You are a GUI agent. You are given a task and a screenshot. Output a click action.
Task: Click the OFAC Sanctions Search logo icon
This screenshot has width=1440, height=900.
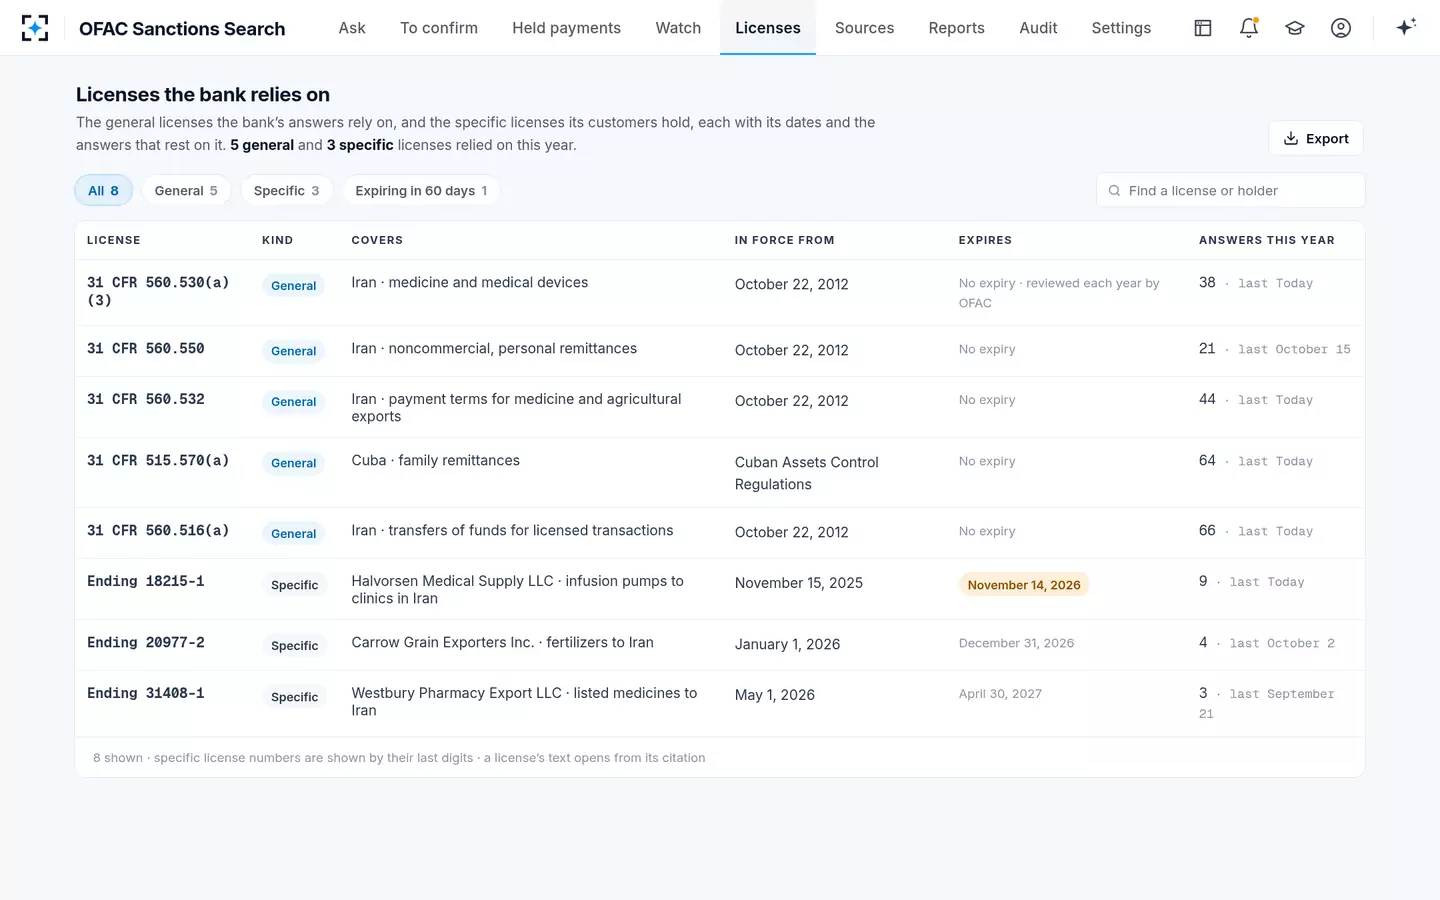35,28
